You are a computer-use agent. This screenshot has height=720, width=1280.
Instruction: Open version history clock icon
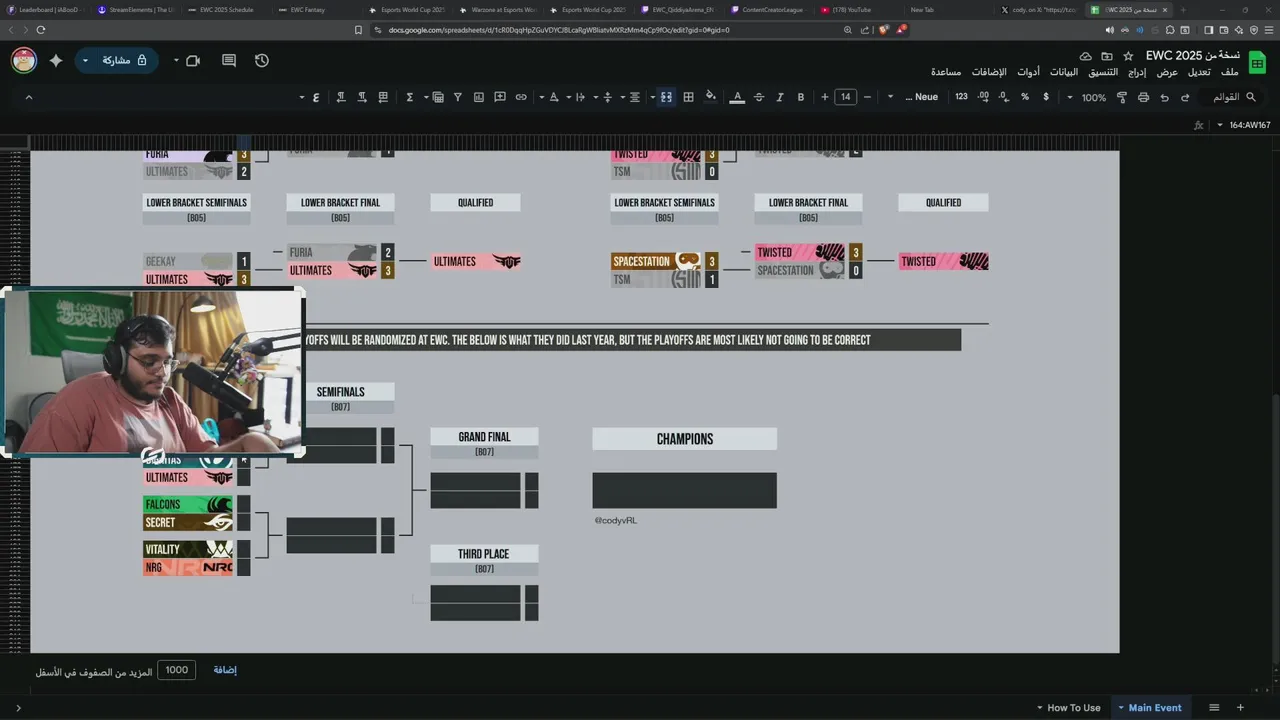(262, 60)
